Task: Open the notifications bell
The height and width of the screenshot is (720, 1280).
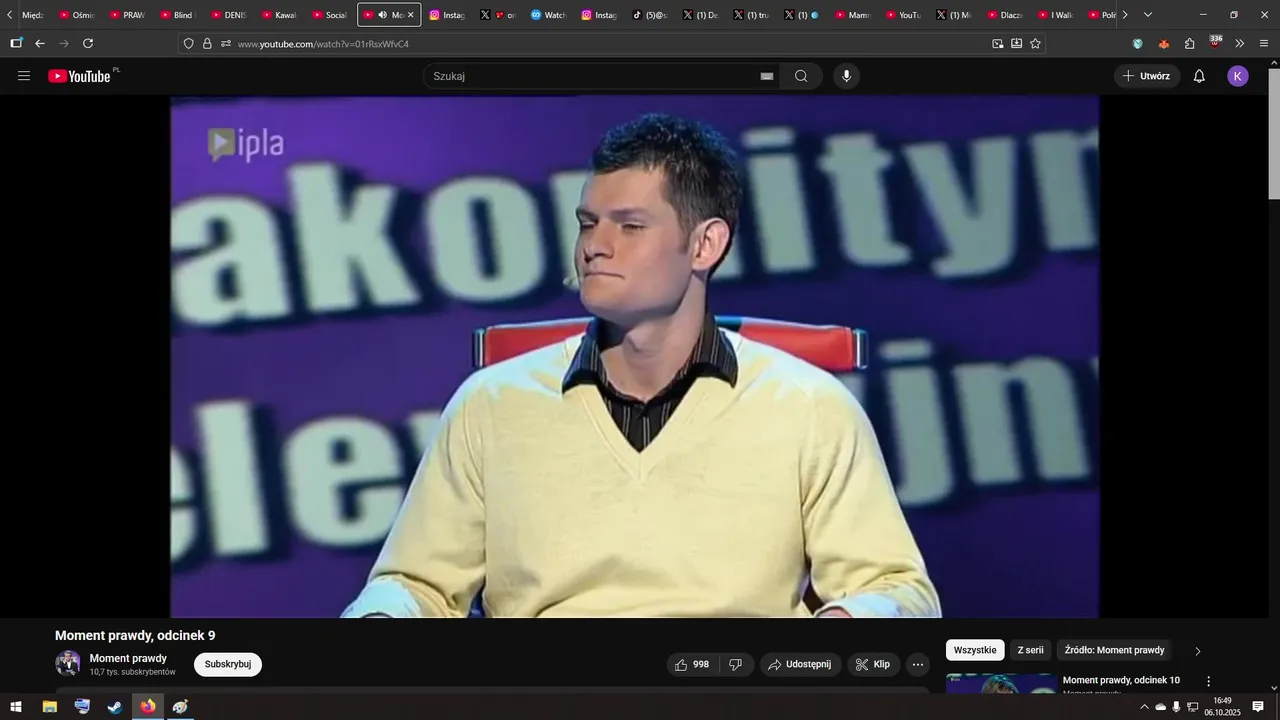Action: (x=1199, y=76)
